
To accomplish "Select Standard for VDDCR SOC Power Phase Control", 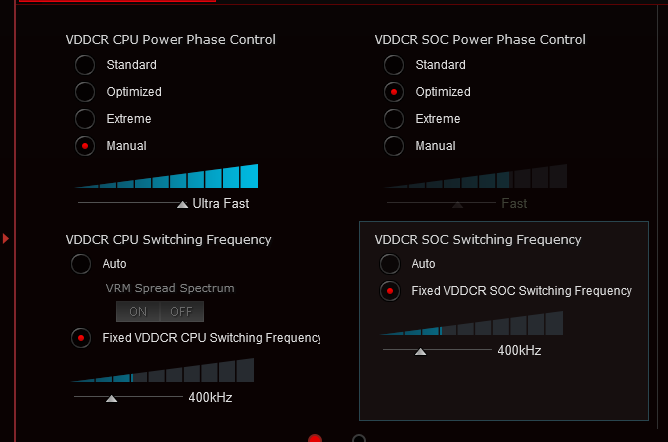I will [395, 65].
